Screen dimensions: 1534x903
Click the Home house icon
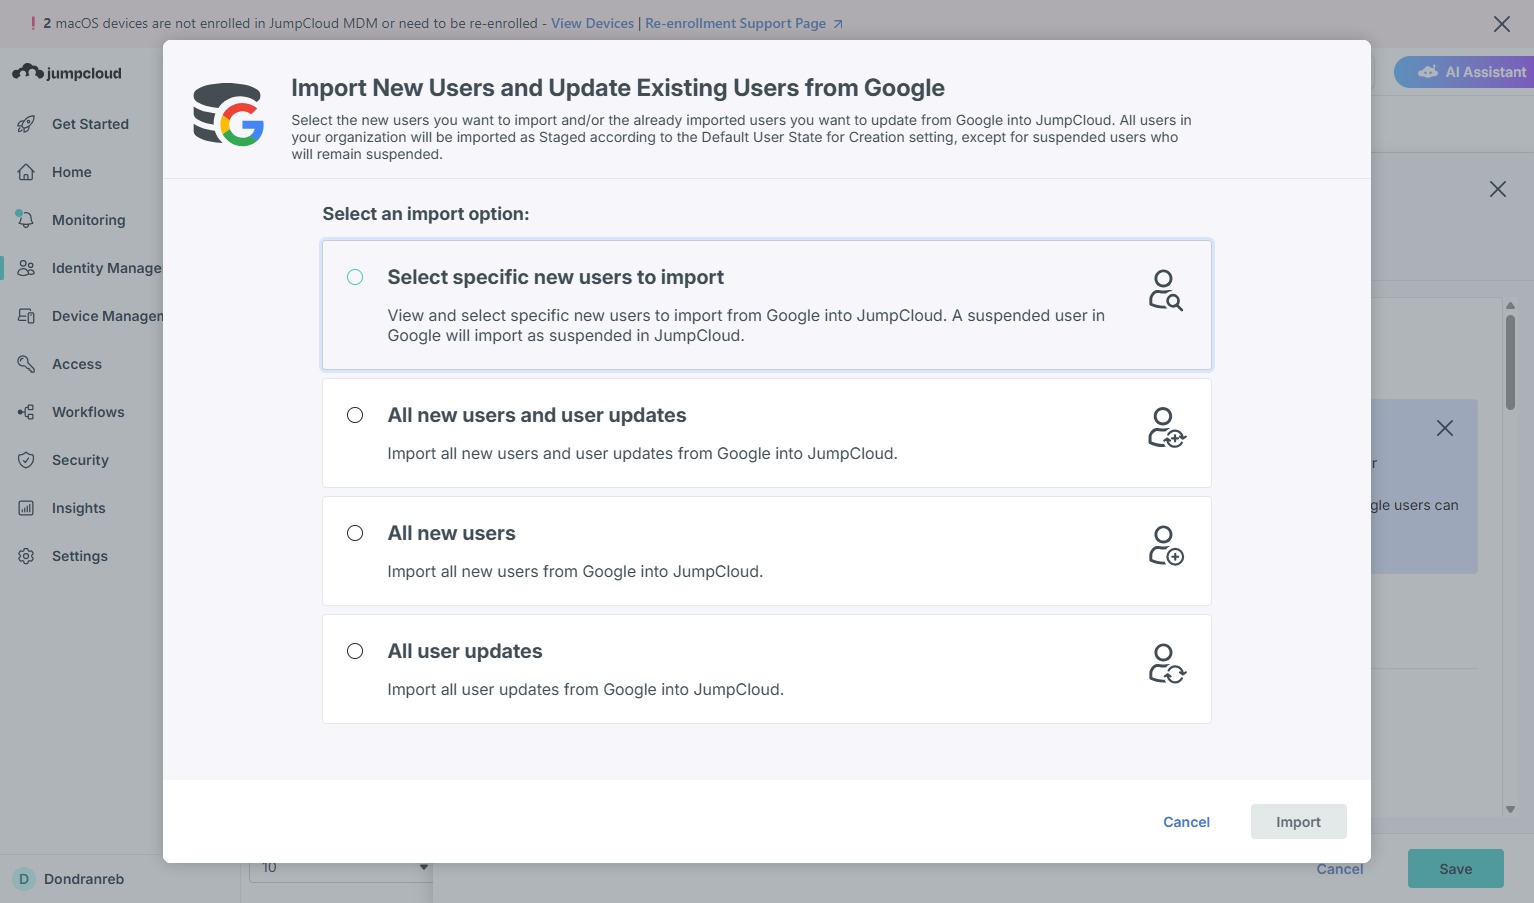[27, 172]
